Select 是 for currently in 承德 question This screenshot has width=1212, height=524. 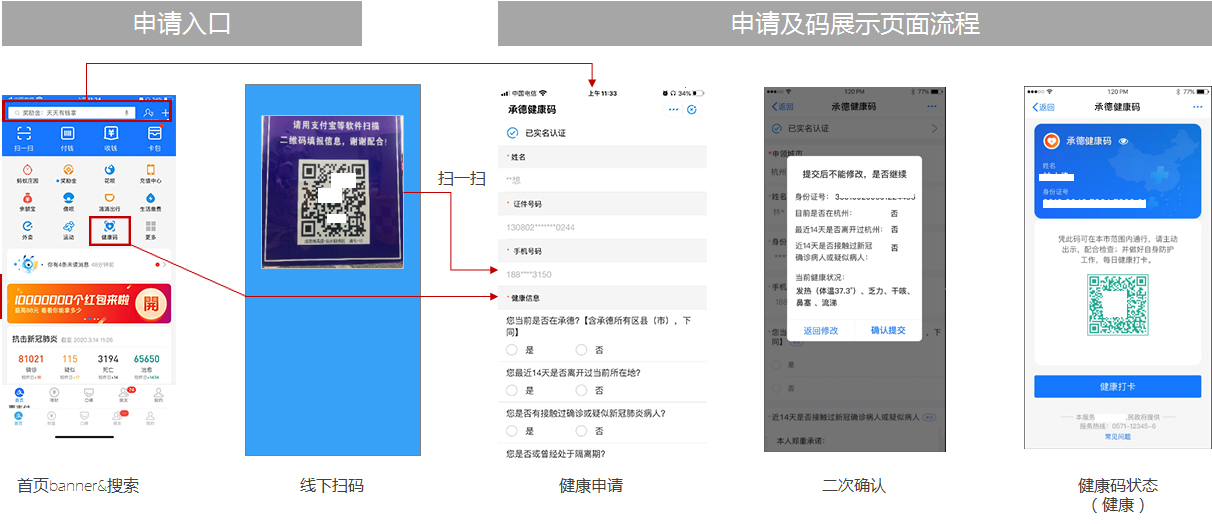pos(512,350)
